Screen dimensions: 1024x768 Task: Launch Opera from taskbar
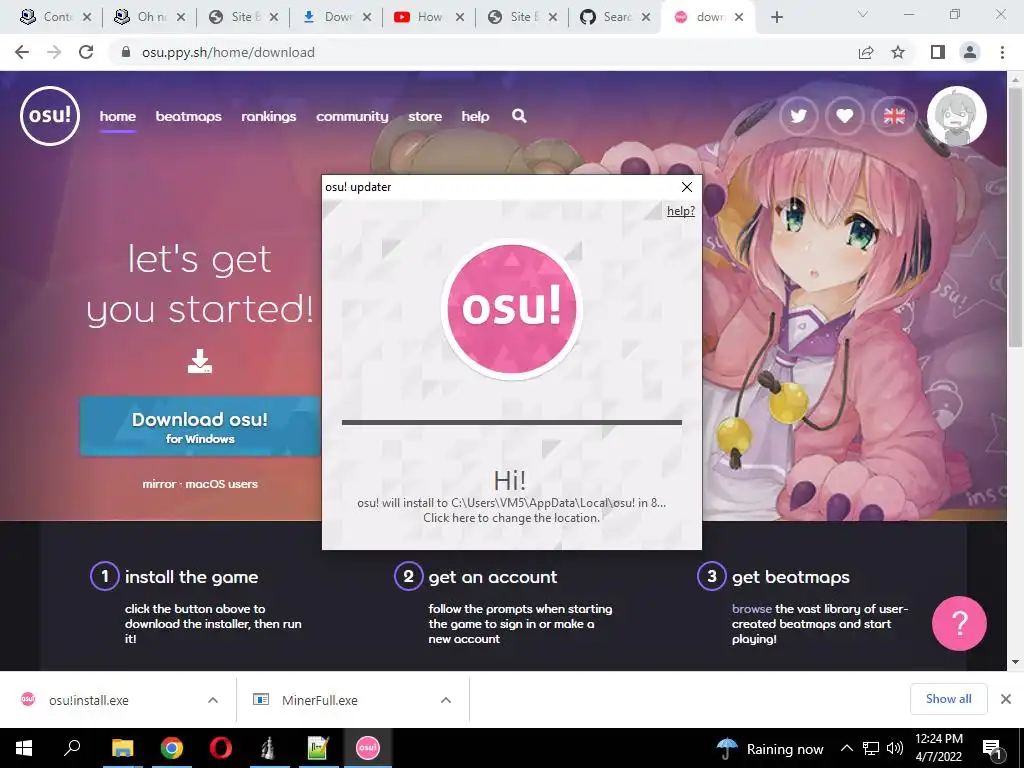click(221, 748)
